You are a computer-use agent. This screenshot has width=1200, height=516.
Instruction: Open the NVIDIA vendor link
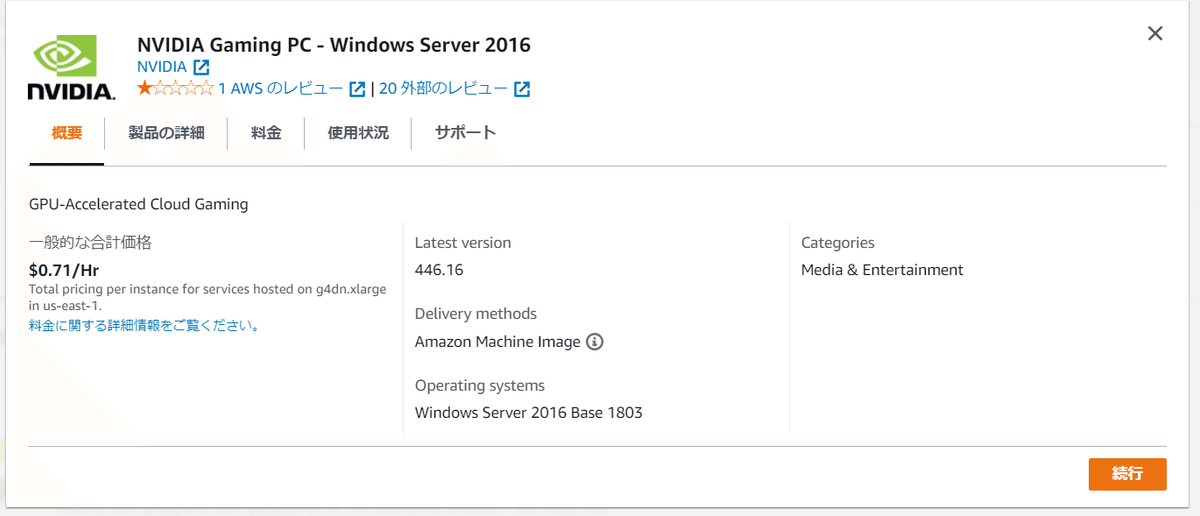[x=162, y=66]
